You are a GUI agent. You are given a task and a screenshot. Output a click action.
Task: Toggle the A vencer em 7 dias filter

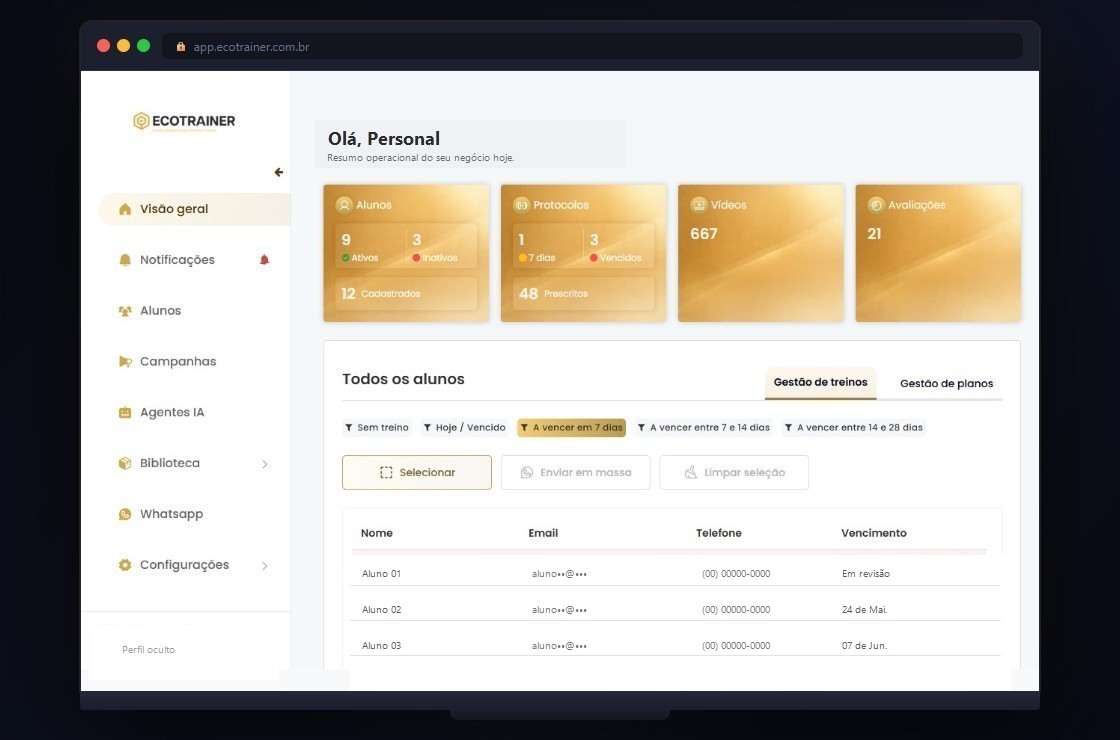(571, 428)
